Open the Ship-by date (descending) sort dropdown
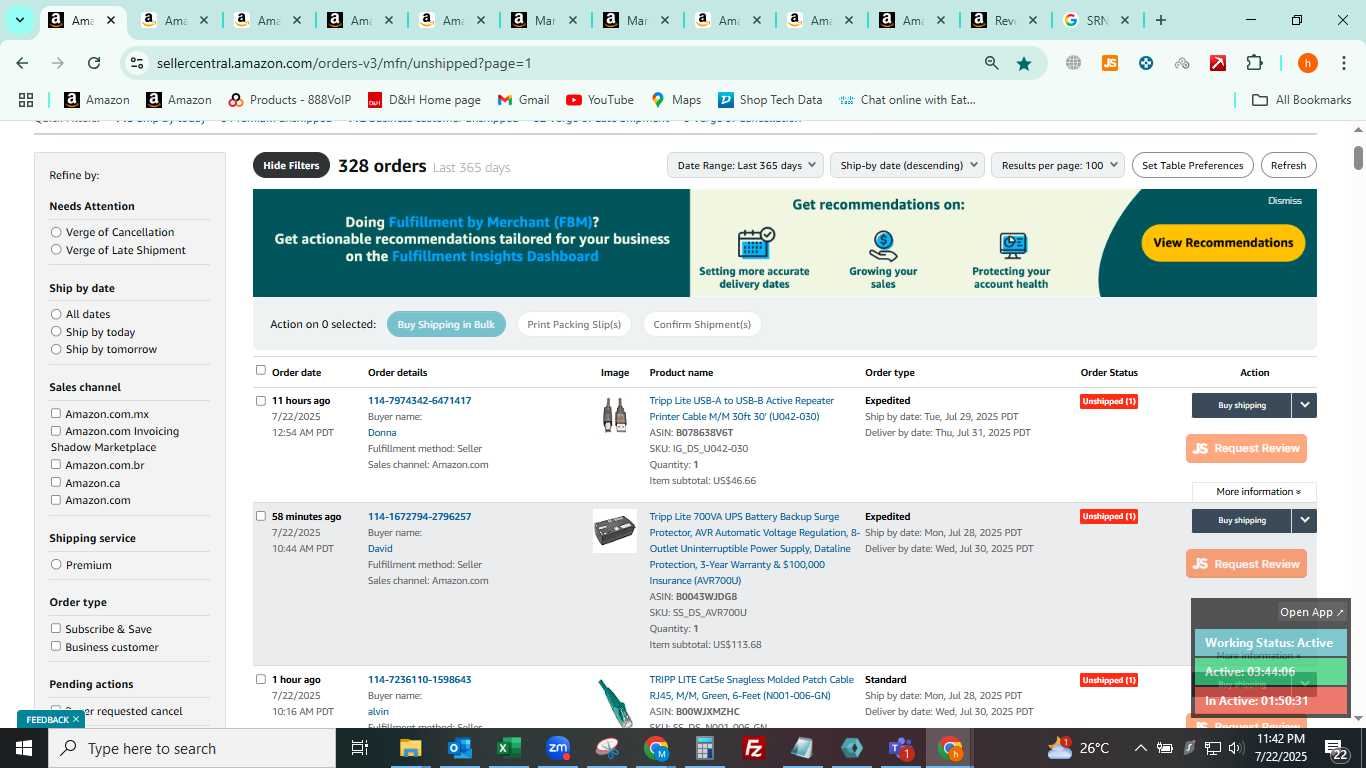The image size is (1366, 768). [x=907, y=165]
